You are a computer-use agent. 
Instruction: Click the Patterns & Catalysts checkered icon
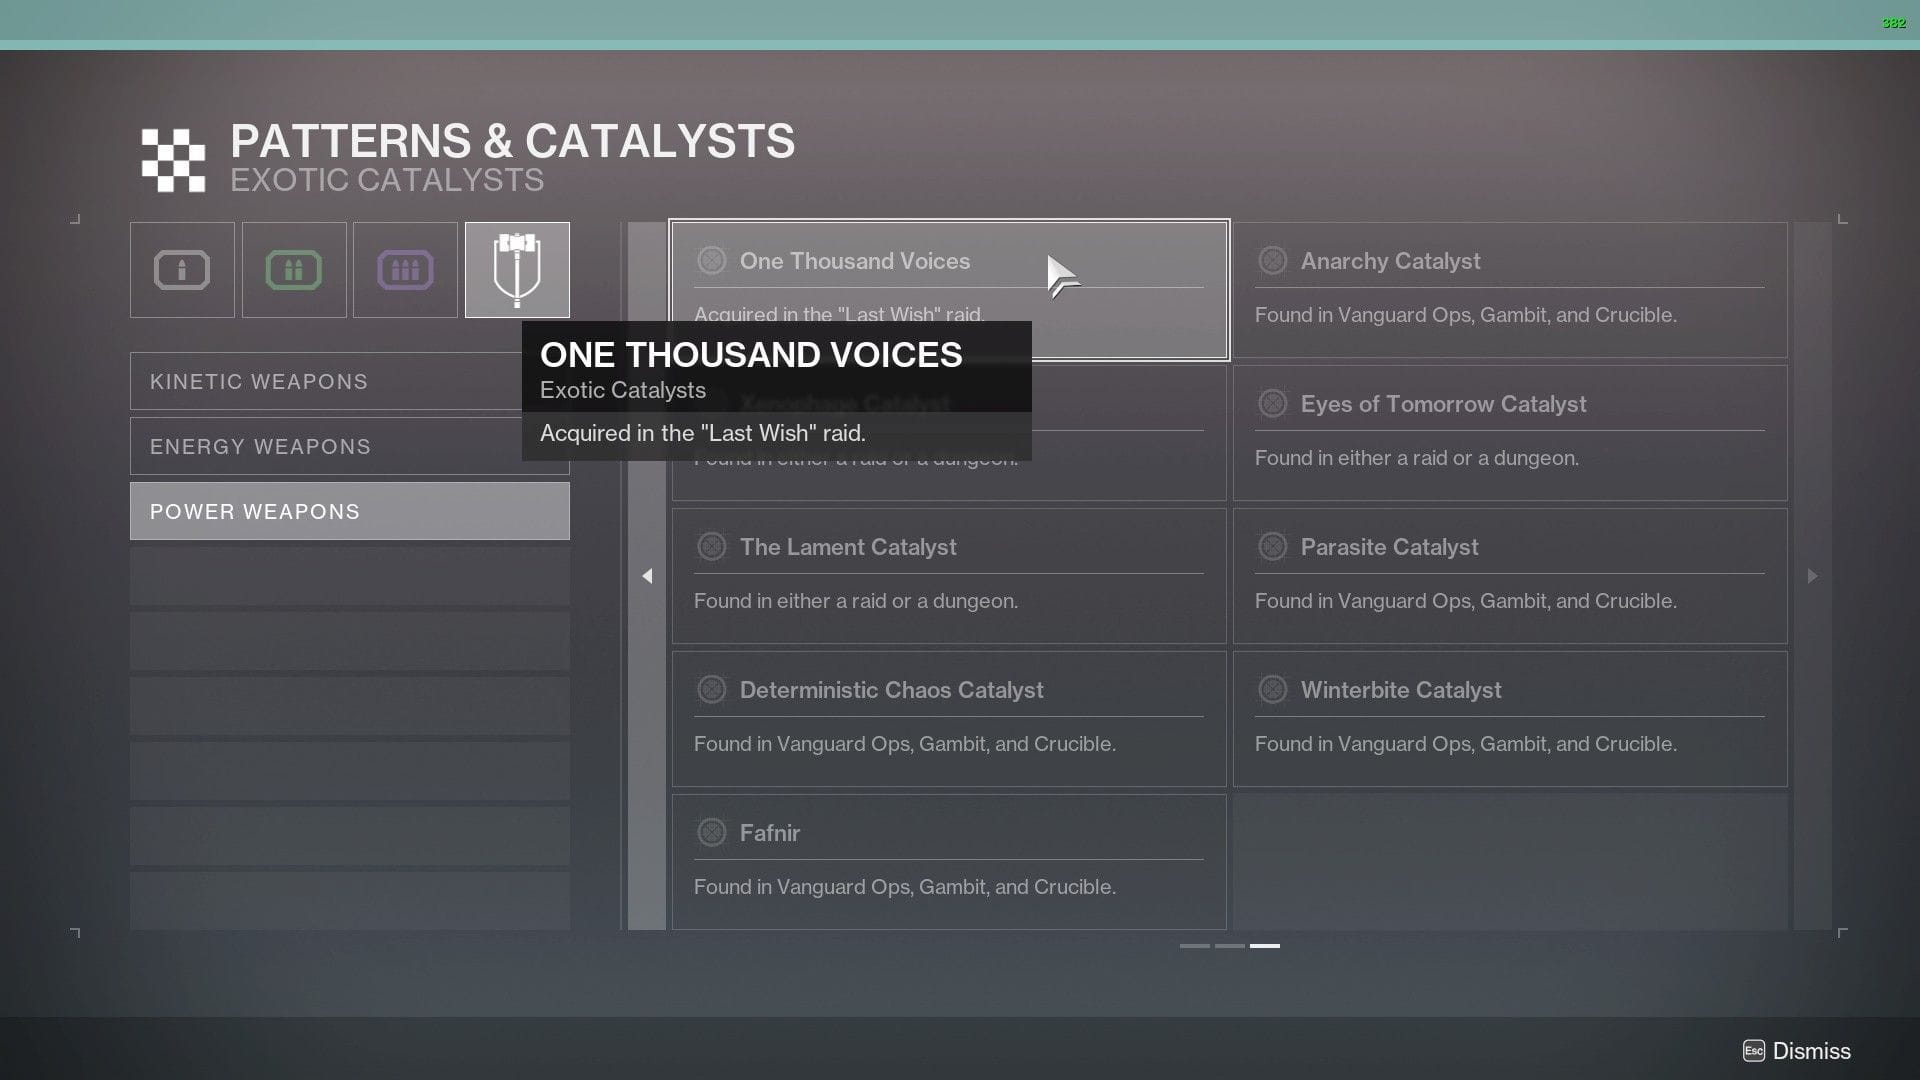click(x=173, y=160)
